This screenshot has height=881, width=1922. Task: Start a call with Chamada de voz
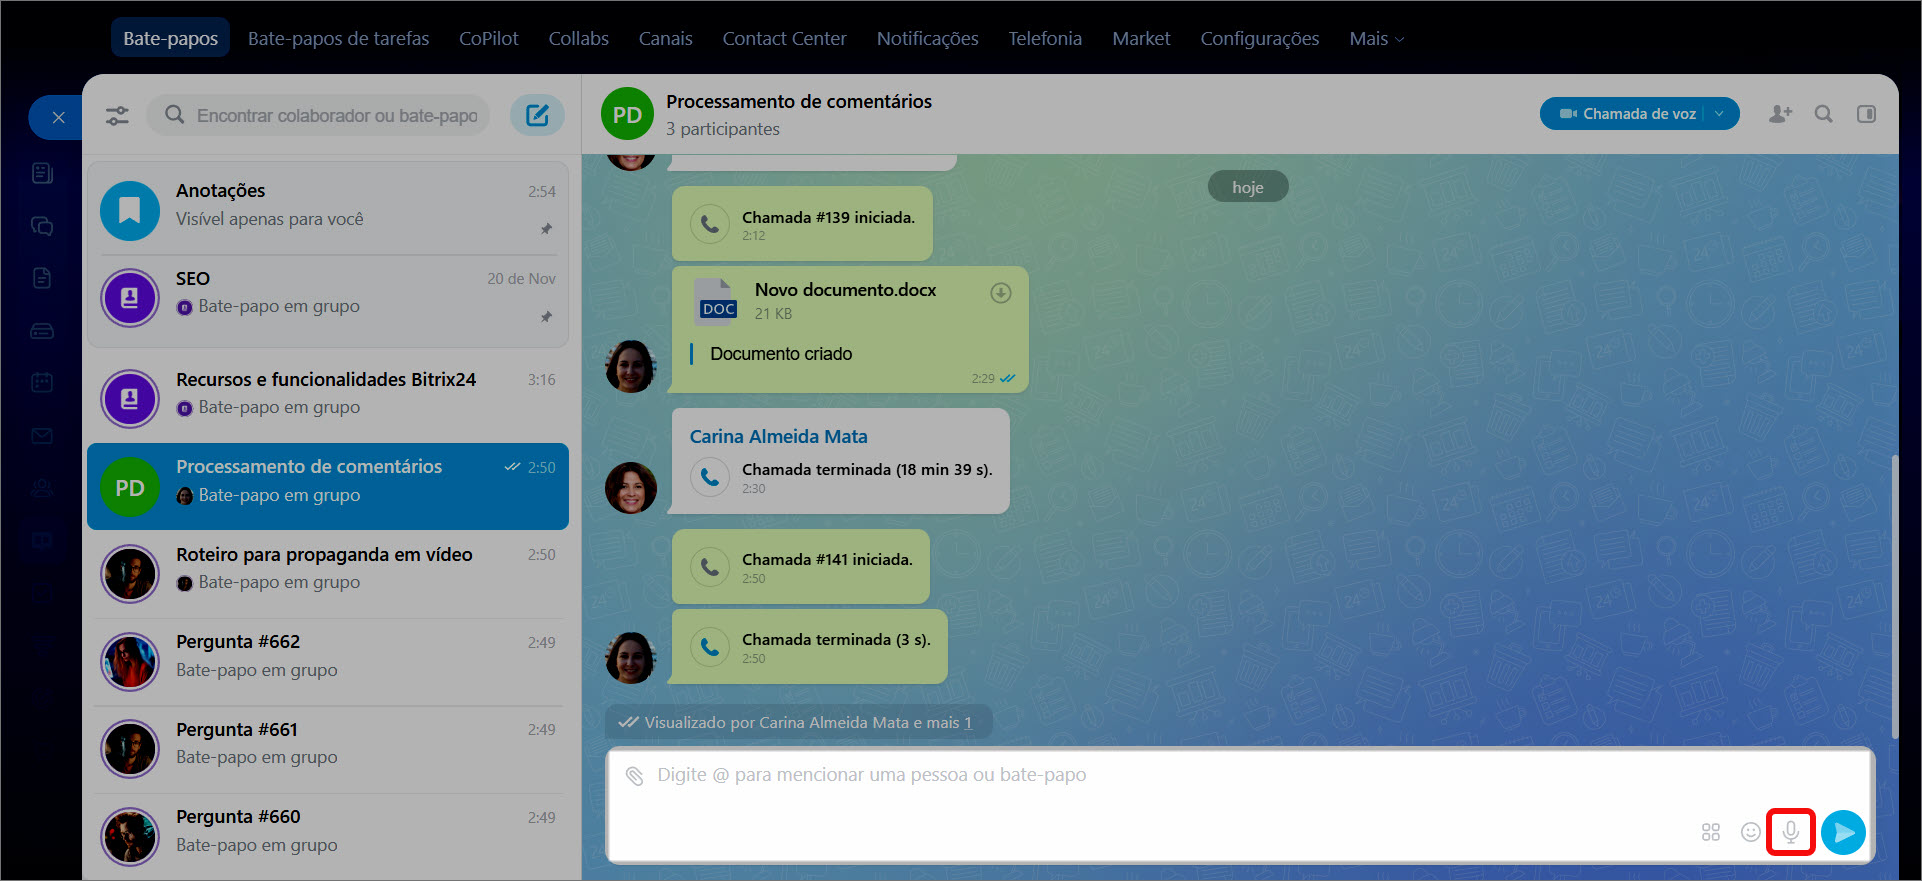(x=1628, y=114)
